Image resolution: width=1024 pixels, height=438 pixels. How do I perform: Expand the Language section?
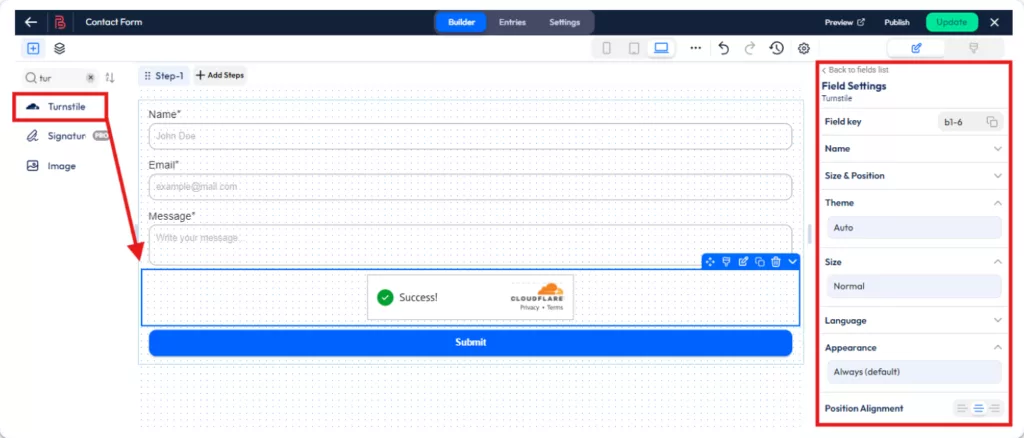coord(913,321)
